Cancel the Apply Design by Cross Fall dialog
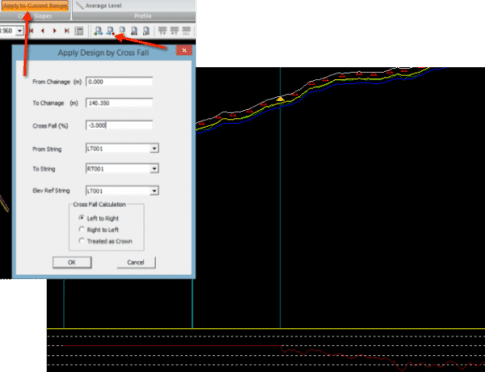The height and width of the screenshot is (372, 485). [x=136, y=262]
